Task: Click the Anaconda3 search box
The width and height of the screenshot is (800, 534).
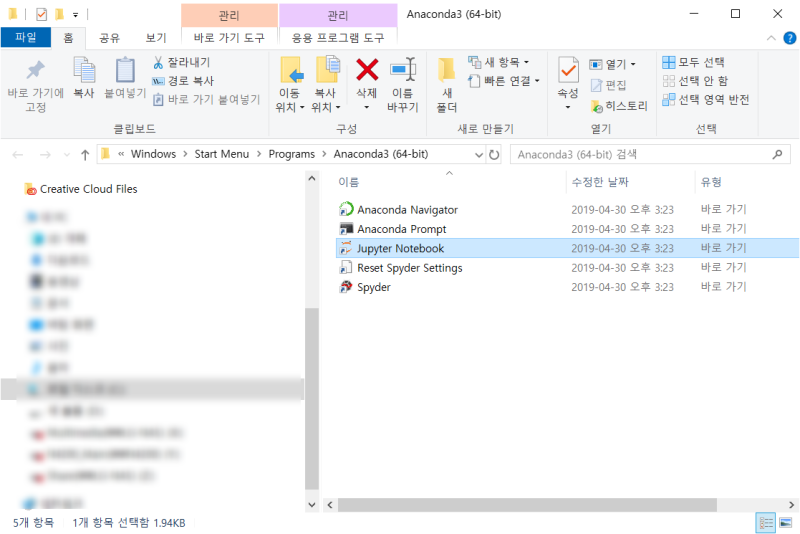Action: tap(650, 155)
